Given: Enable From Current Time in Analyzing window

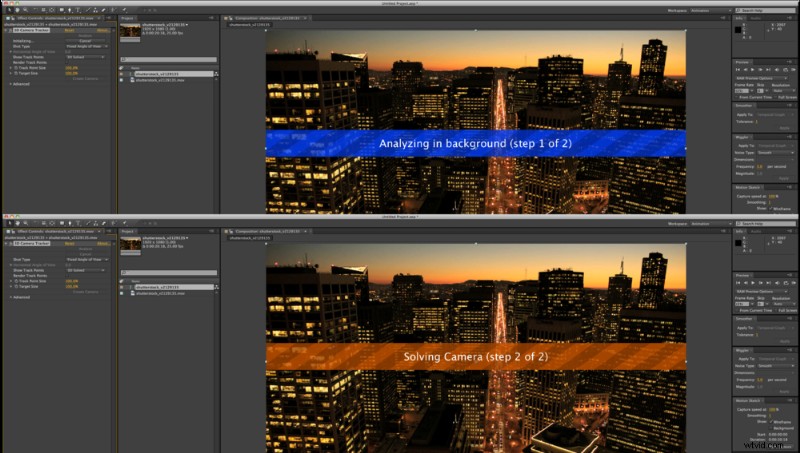Looking at the screenshot, I should coord(736,97).
